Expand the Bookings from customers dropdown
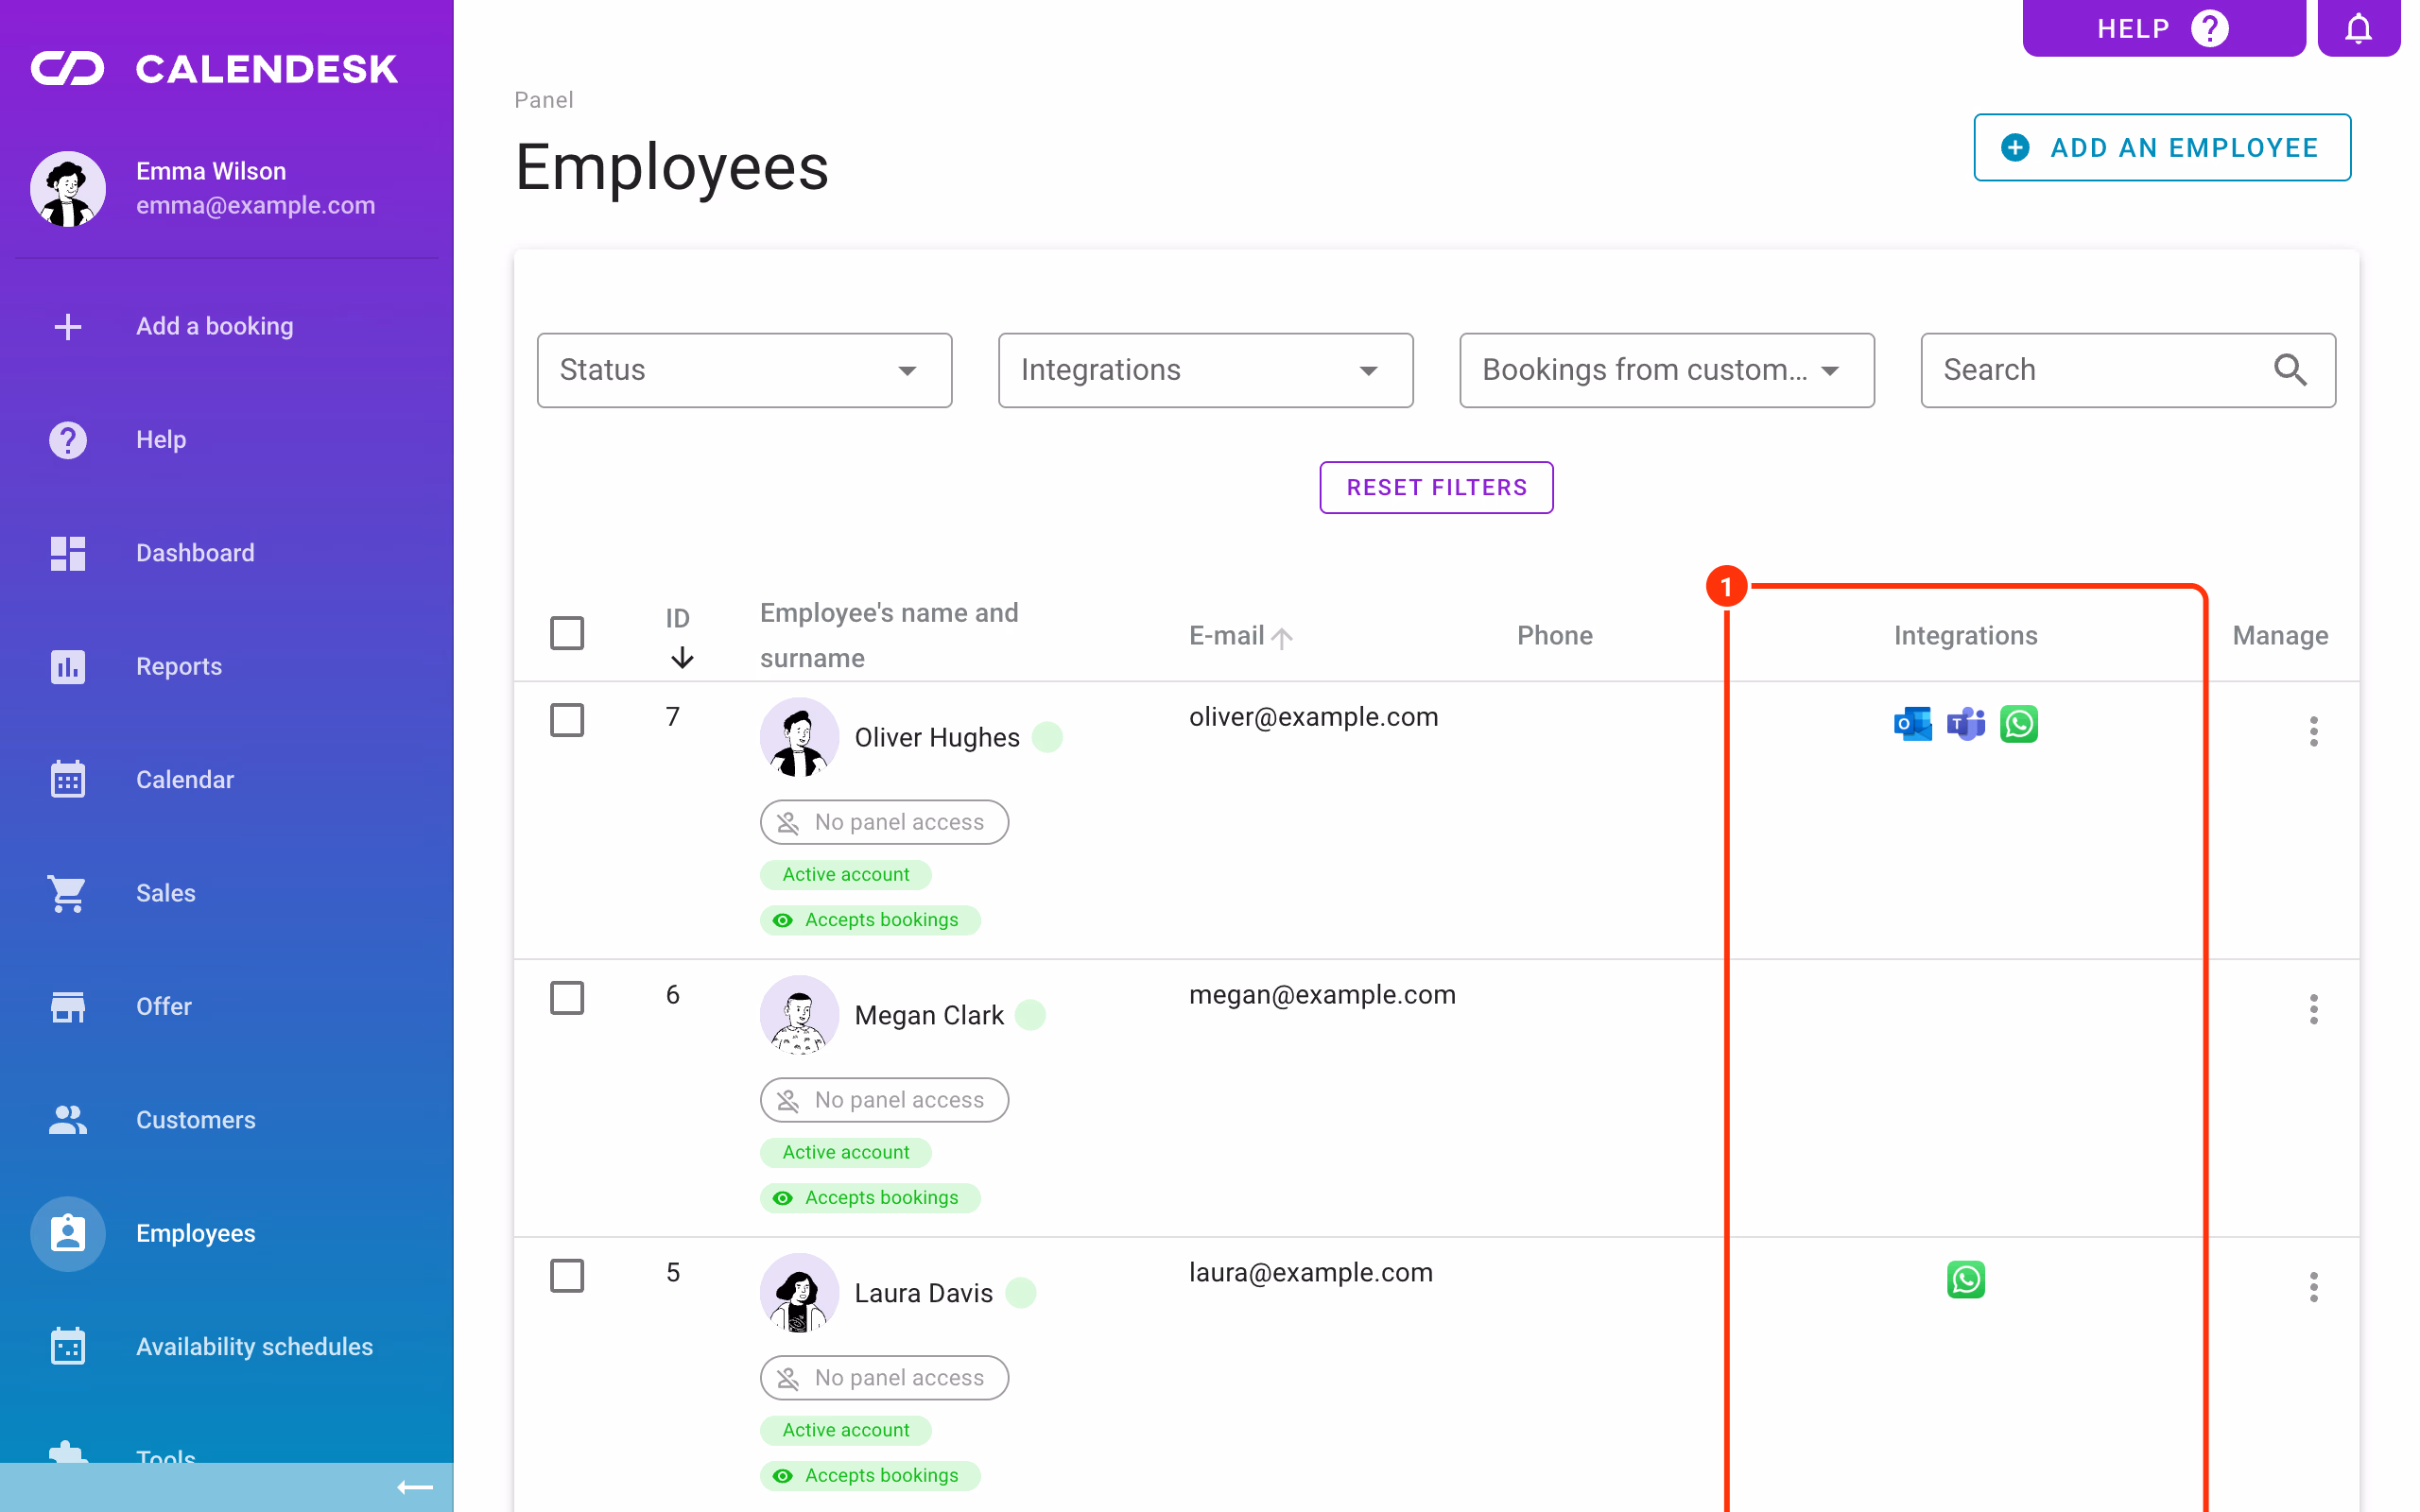 click(x=1666, y=370)
